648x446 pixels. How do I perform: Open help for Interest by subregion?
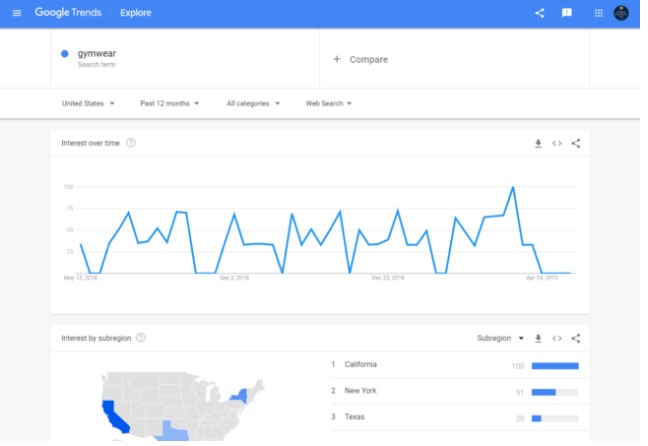pyautogui.click(x=141, y=338)
